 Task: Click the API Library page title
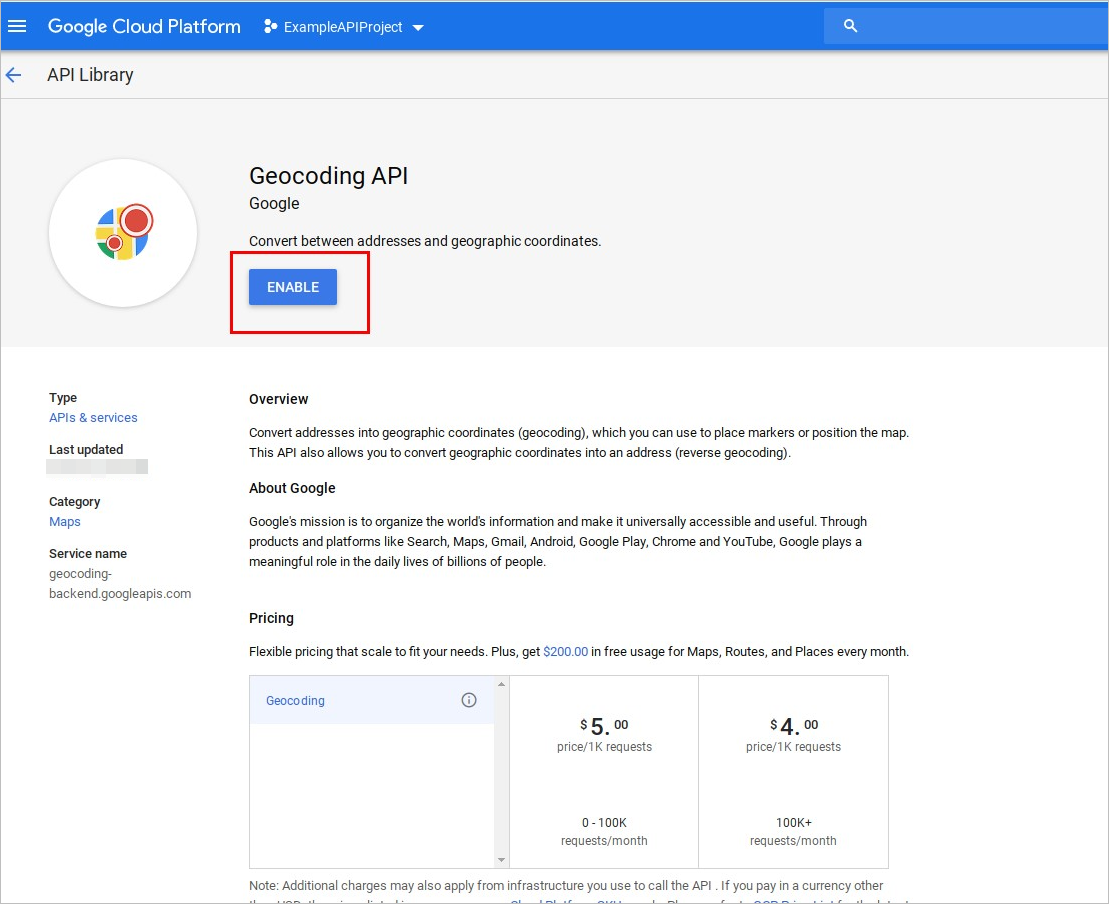90,75
